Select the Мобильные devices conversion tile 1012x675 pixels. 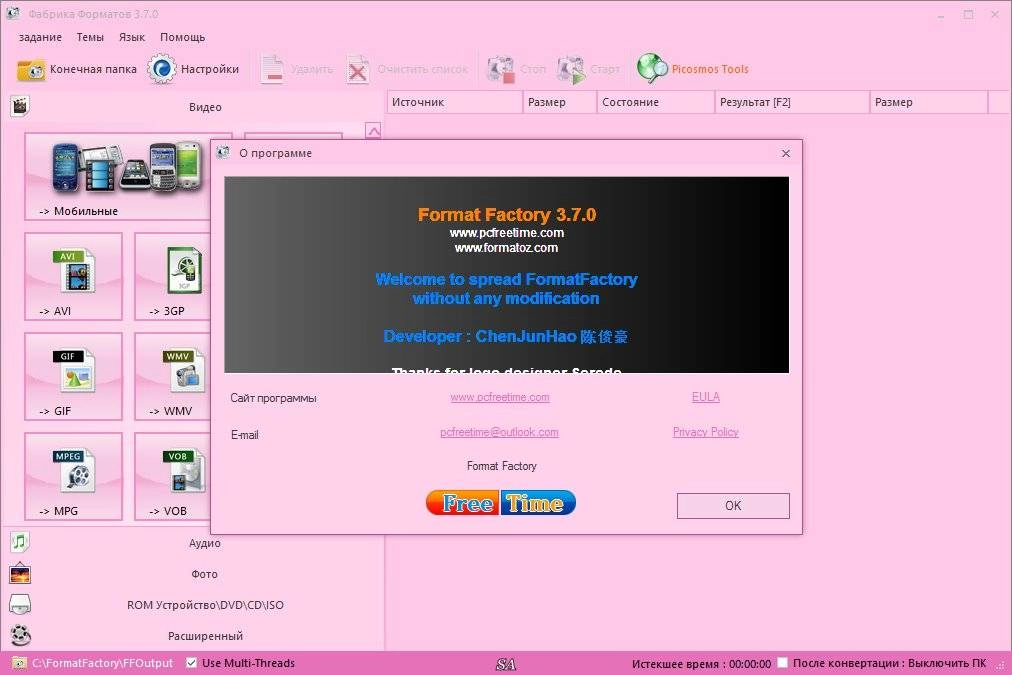pos(118,176)
